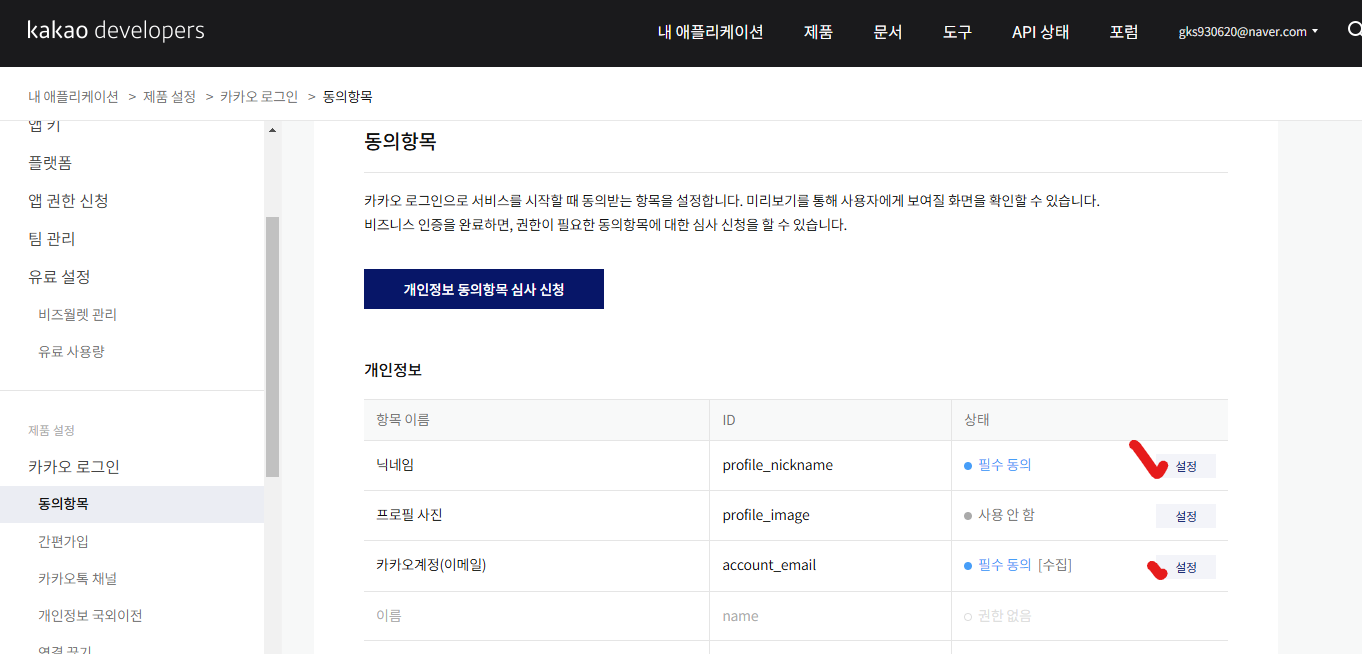Click the sidebar scrollbar thumb
This screenshot has width=1362, height=654.
(x=272, y=346)
